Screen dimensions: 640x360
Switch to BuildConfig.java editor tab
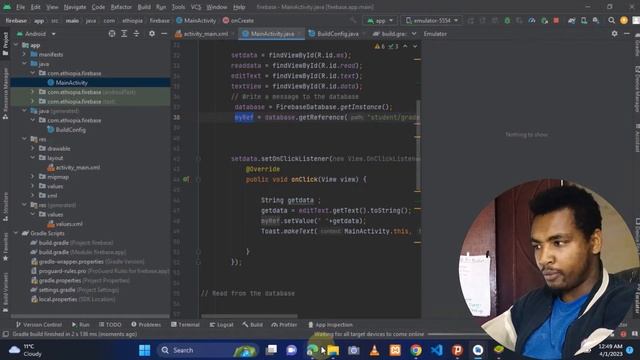tap(335, 34)
